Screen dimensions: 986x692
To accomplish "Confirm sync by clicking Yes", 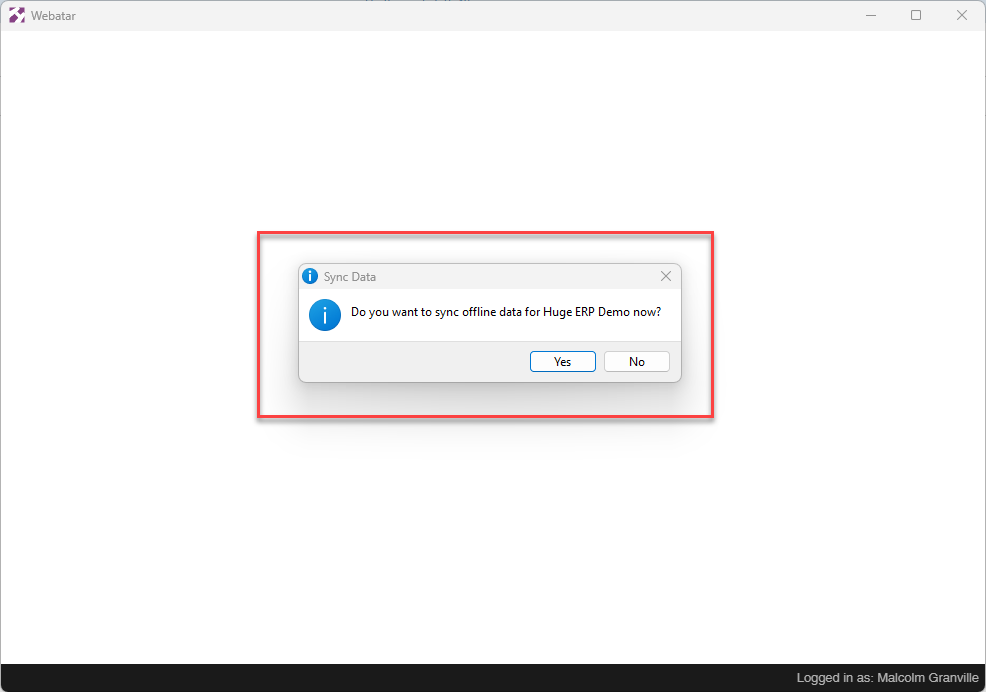I will [x=562, y=362].
